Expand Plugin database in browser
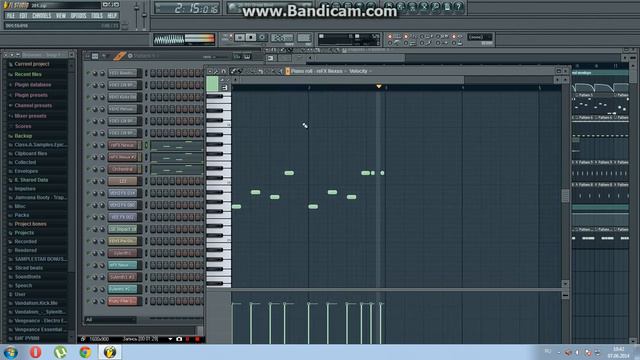Viewport: 640px width, 360px height. (32, 84)
